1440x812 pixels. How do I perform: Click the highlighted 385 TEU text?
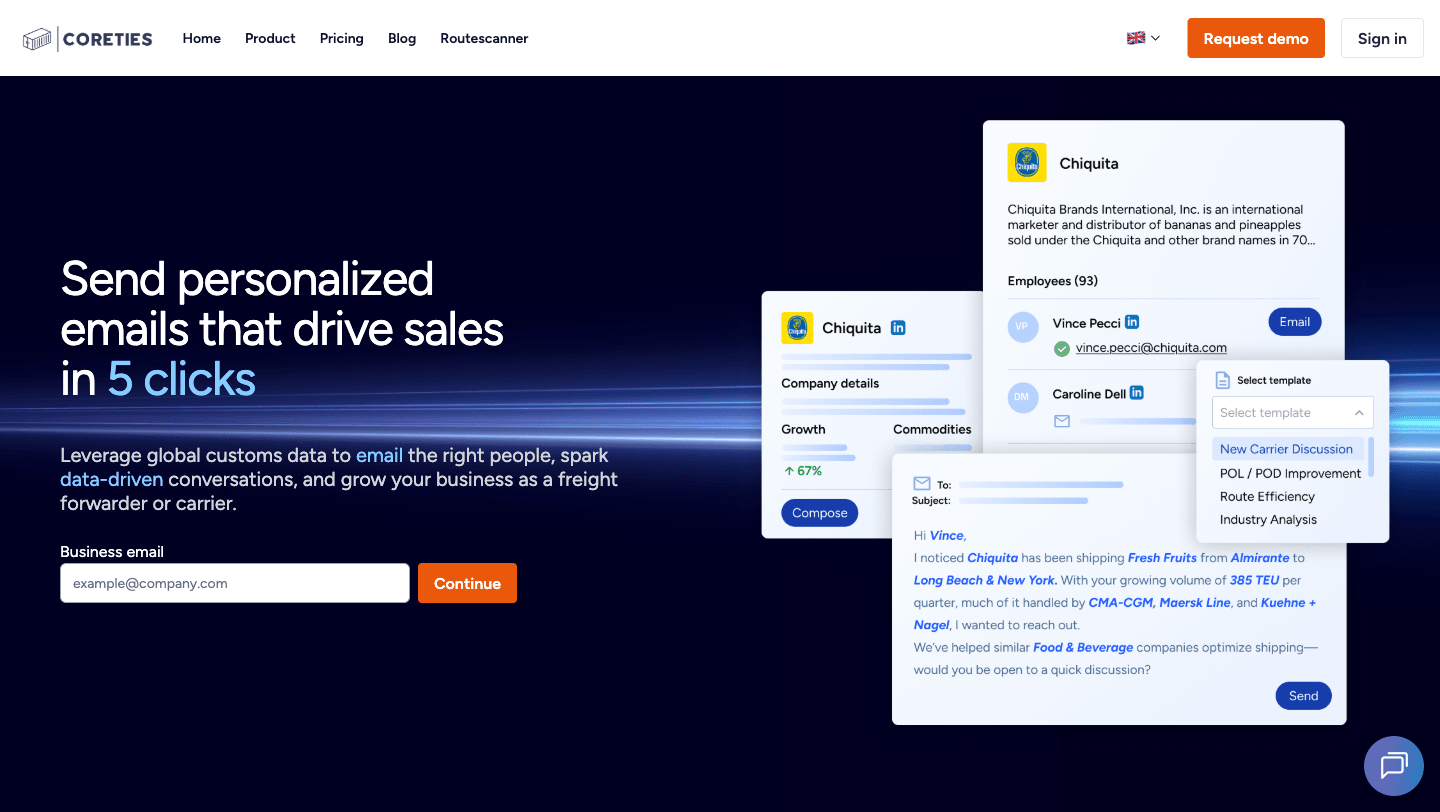(x=1255, y=580)
